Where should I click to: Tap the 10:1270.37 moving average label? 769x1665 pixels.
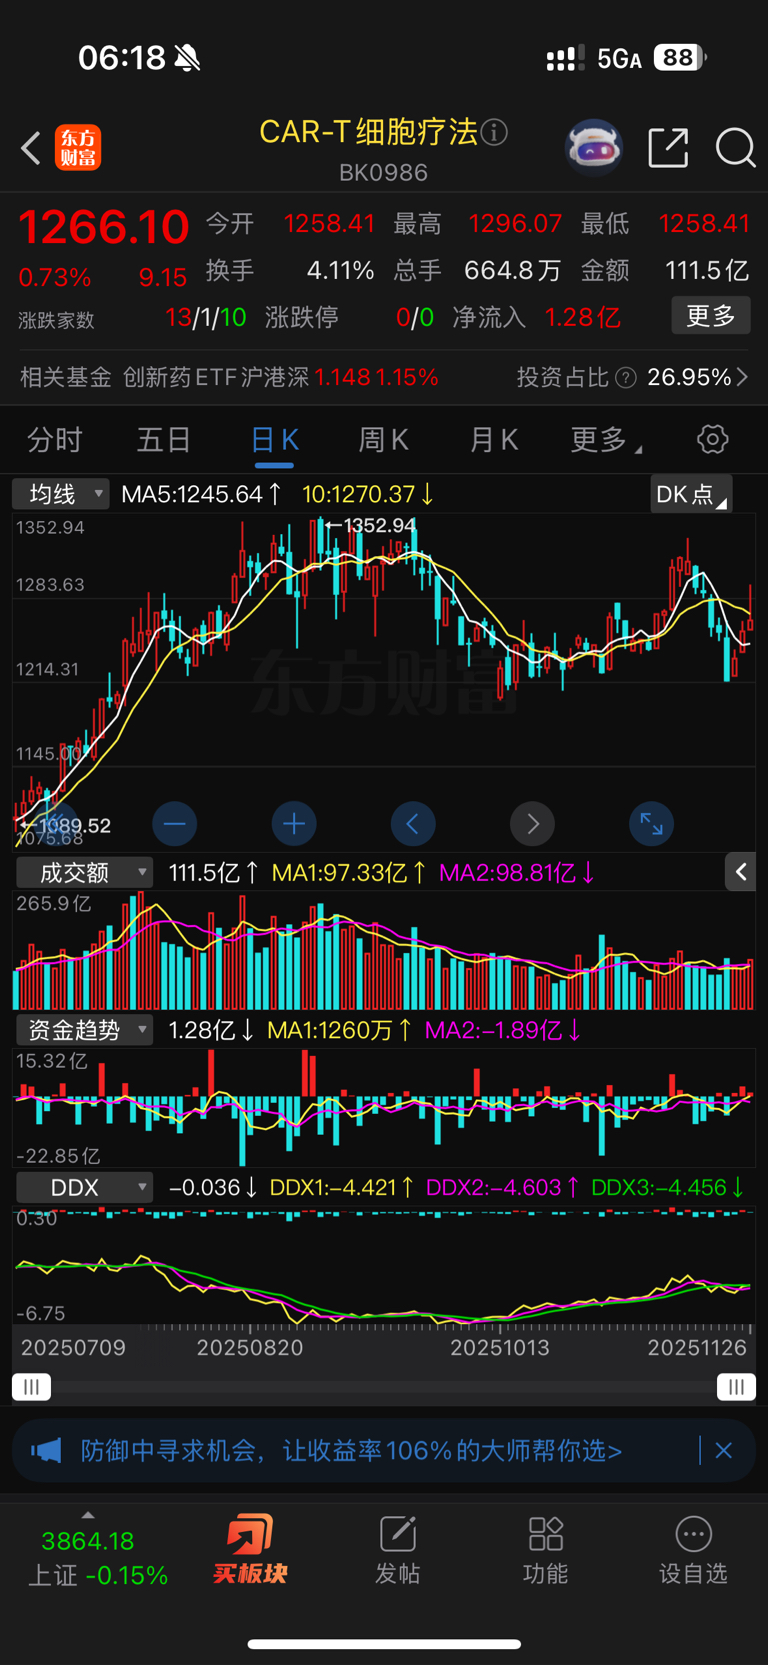(x=368, y=494)
